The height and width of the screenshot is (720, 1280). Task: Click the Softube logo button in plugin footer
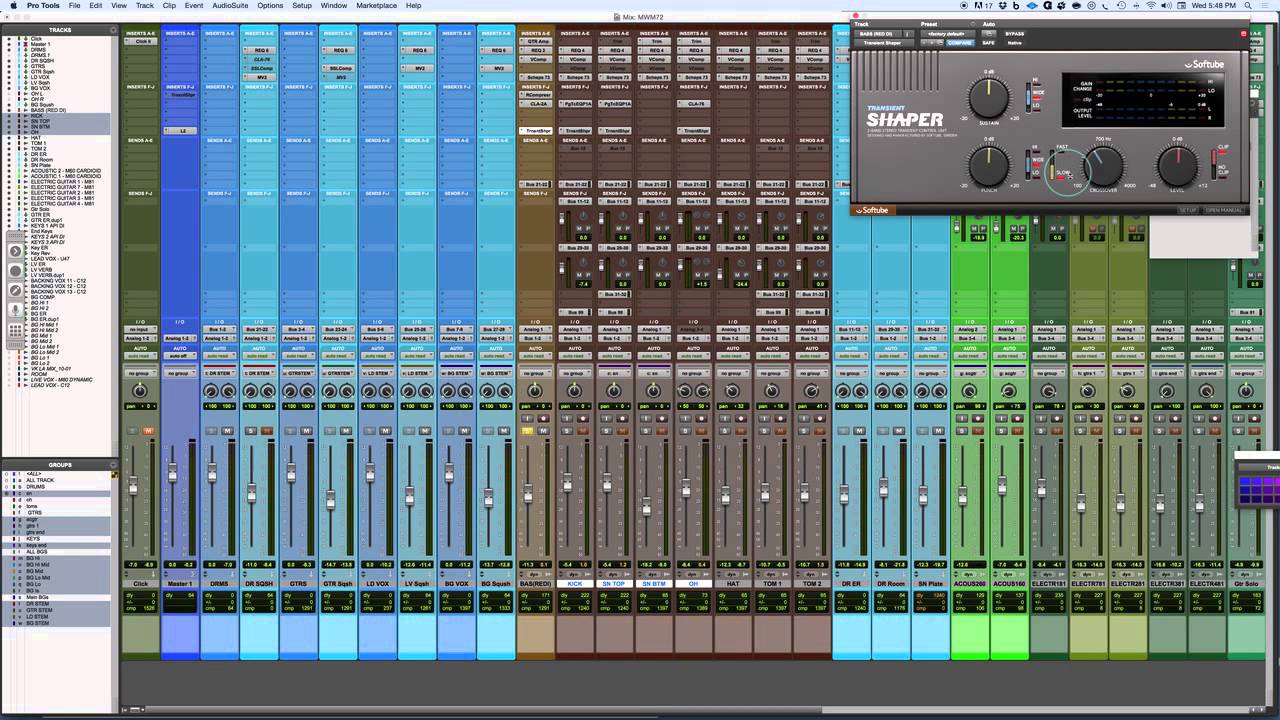(874, 210)
